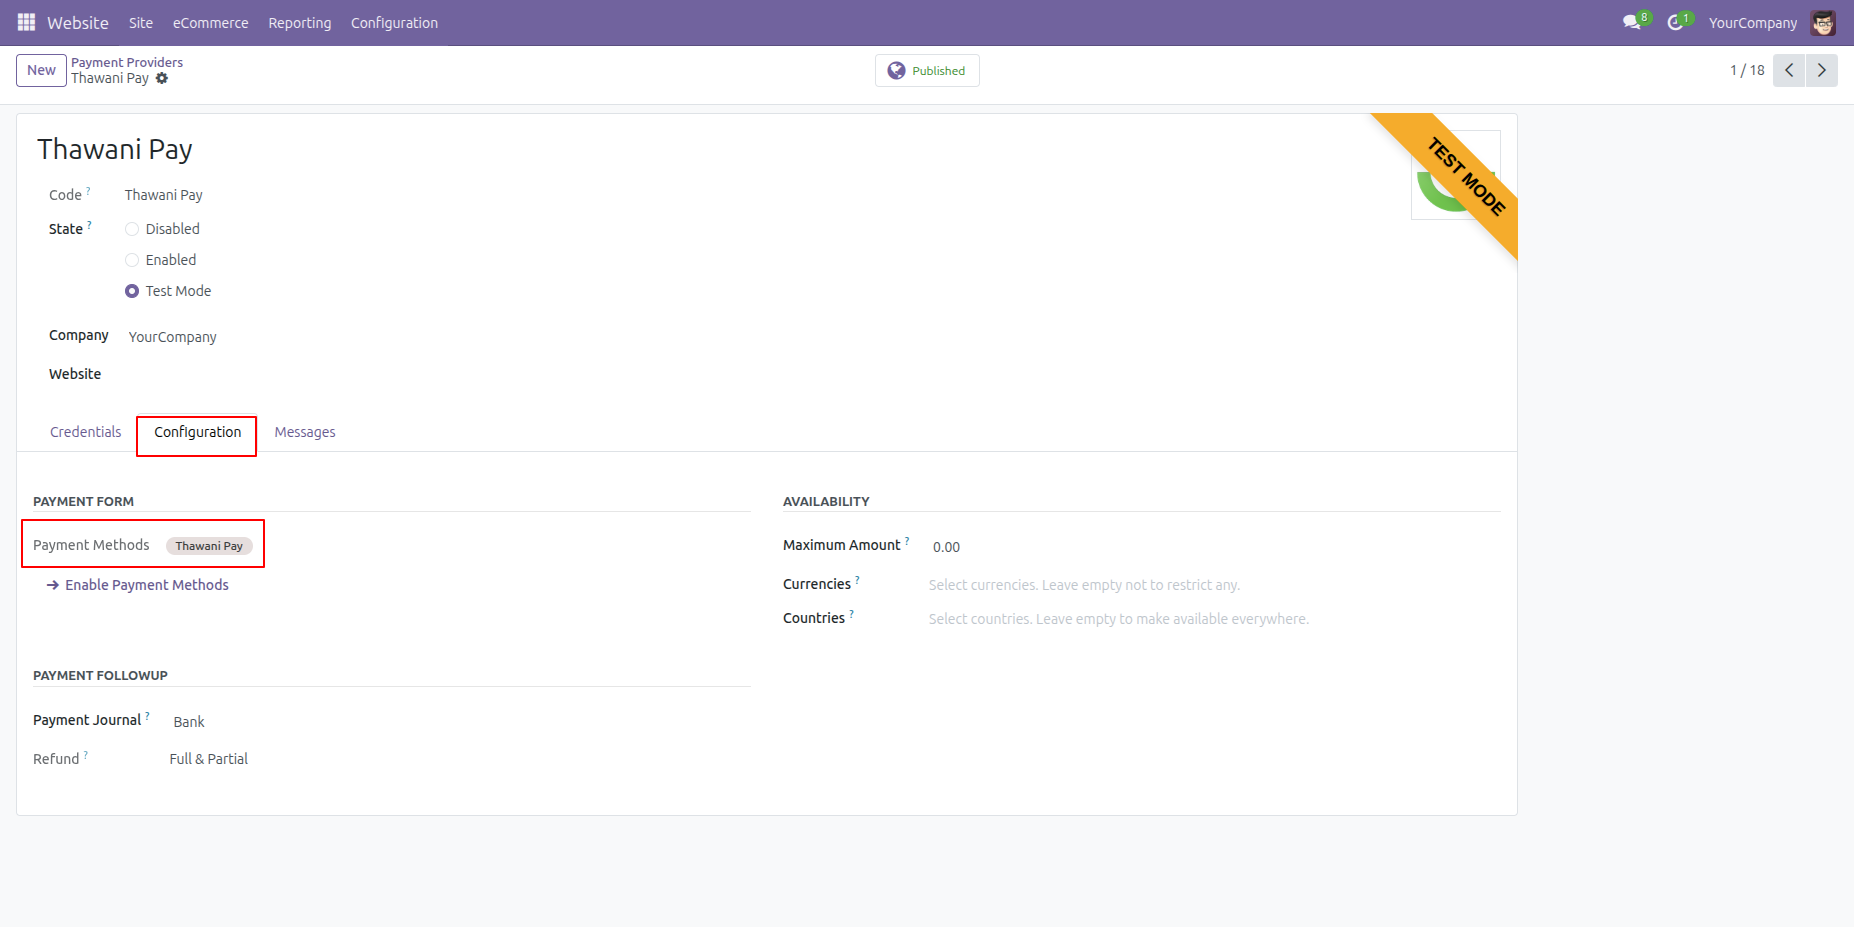1854x927 pixels.
Task: Open the activities clock icon
Action: pos(1677,22)
